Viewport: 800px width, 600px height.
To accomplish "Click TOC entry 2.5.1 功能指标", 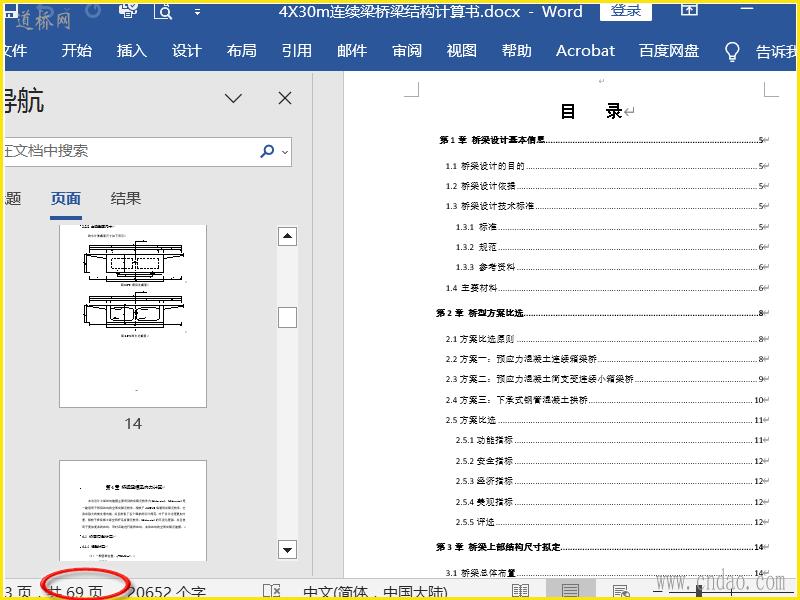I will pos(612,440).
